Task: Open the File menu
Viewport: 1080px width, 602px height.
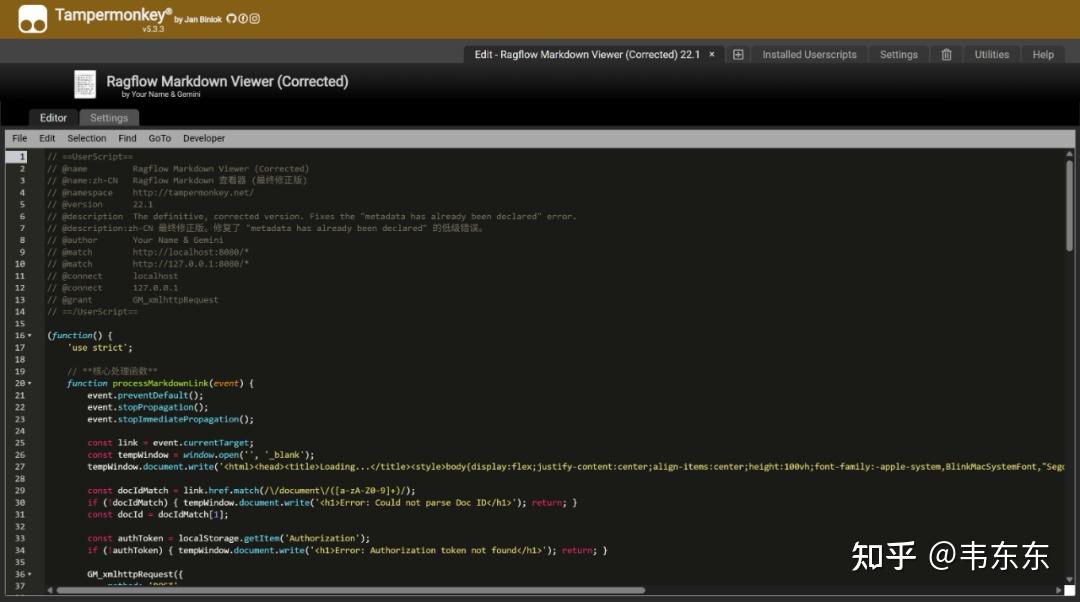Action: pos(19,138)
